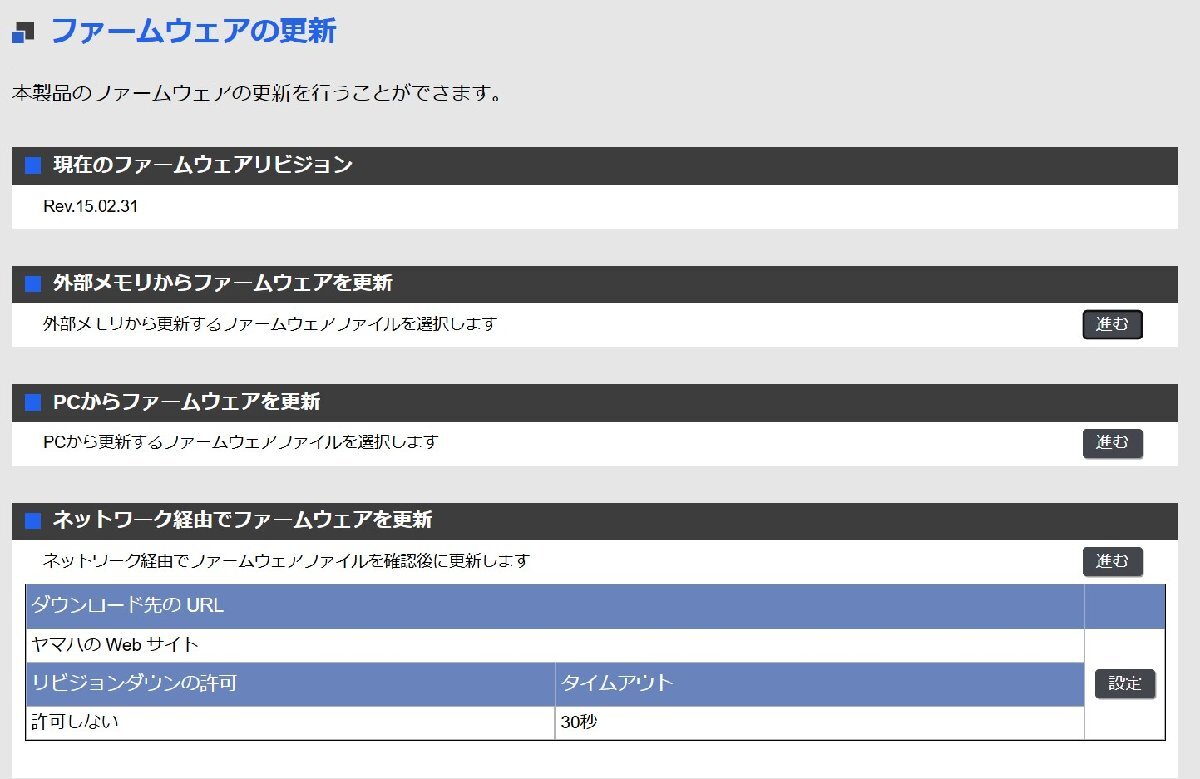Image resolution: width=1200 pixels, height=779 pixels.
Task: Select the 30秒 timeout value
Action: pos(820,722)
